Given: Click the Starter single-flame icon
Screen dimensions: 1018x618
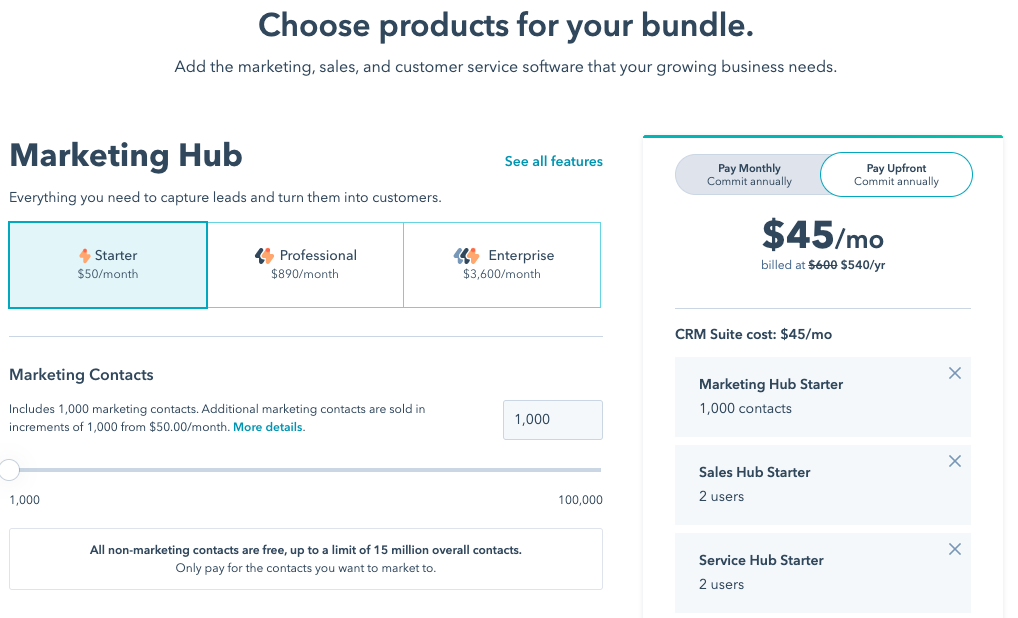Looking at the screenshot, I should tap(84, 255).
